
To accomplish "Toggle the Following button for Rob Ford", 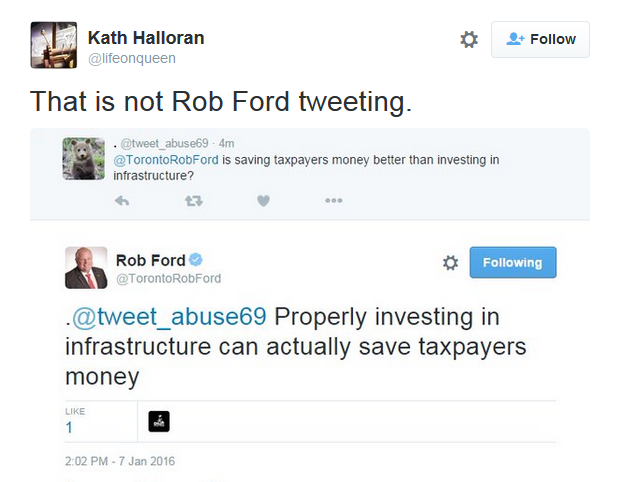I will click(x=512, y=262).
